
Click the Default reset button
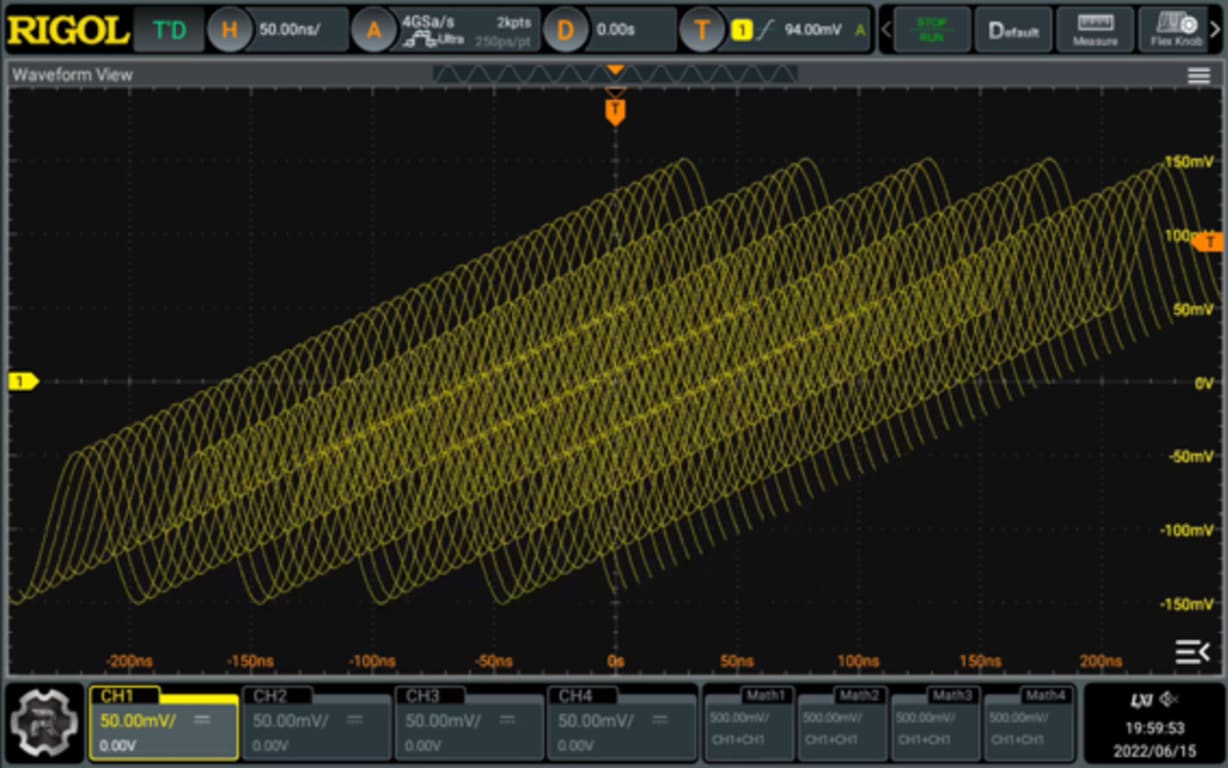point(1013,30)
